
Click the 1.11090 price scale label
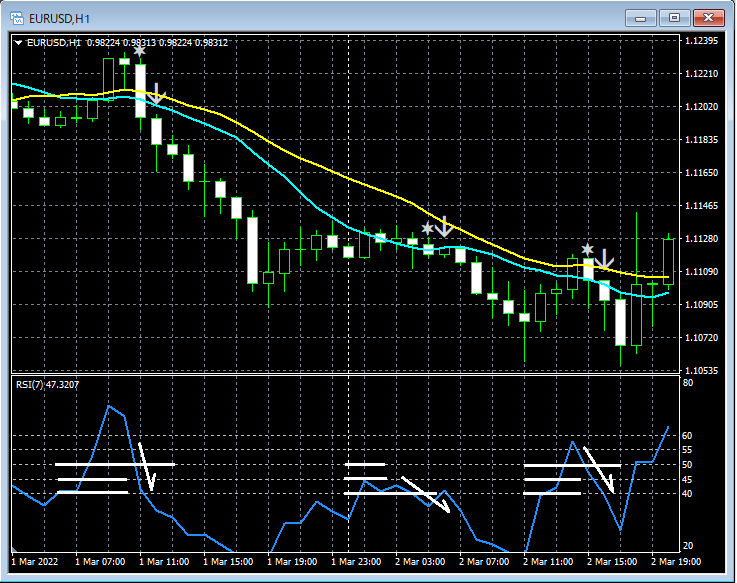[702, 272]
